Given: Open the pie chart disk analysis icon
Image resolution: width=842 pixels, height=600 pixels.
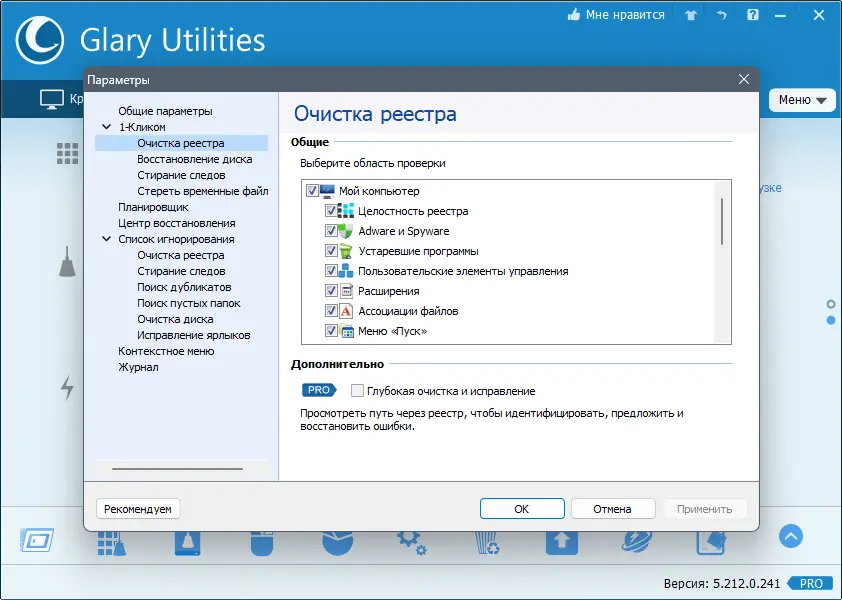Looking at the screenshot, I should coord(337,543).
